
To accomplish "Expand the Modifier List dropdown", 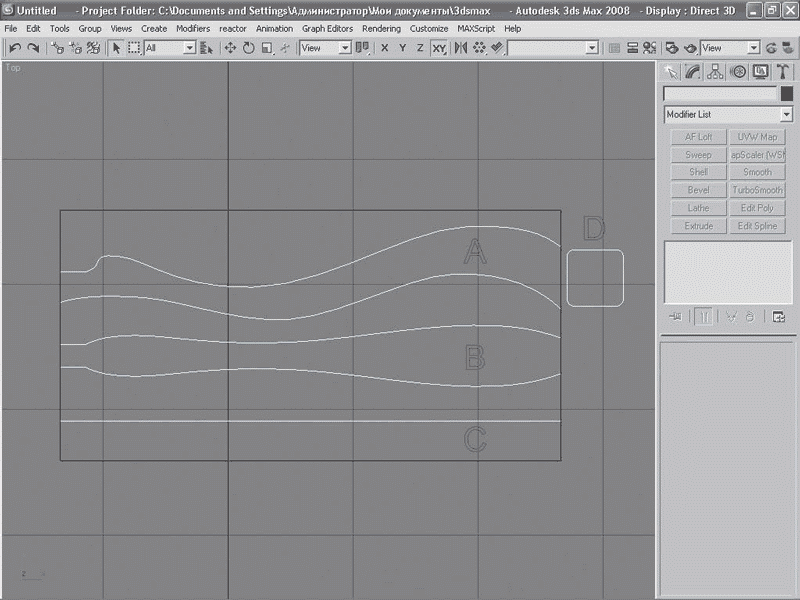I will pos(786,115).
